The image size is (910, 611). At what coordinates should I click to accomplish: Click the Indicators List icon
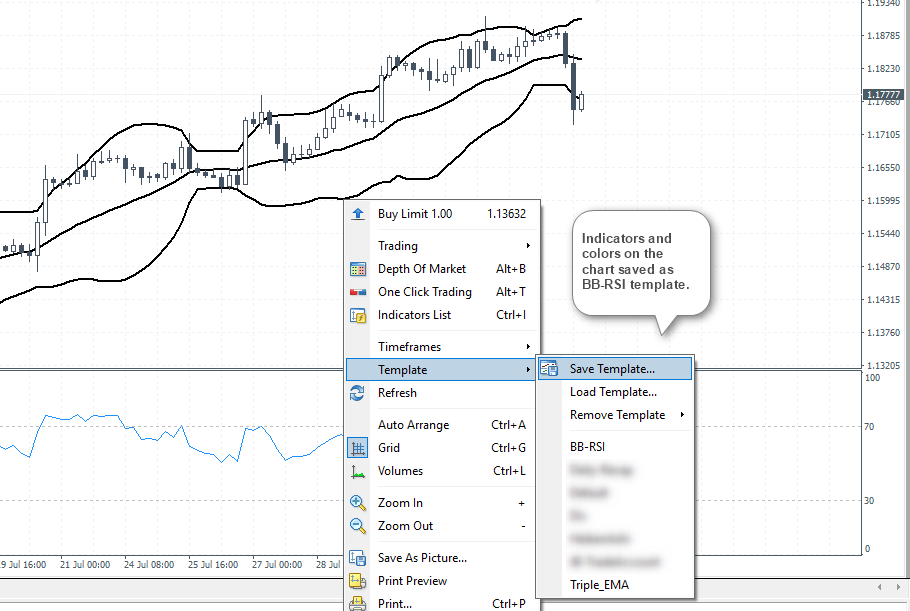click(x=358, y=315)
